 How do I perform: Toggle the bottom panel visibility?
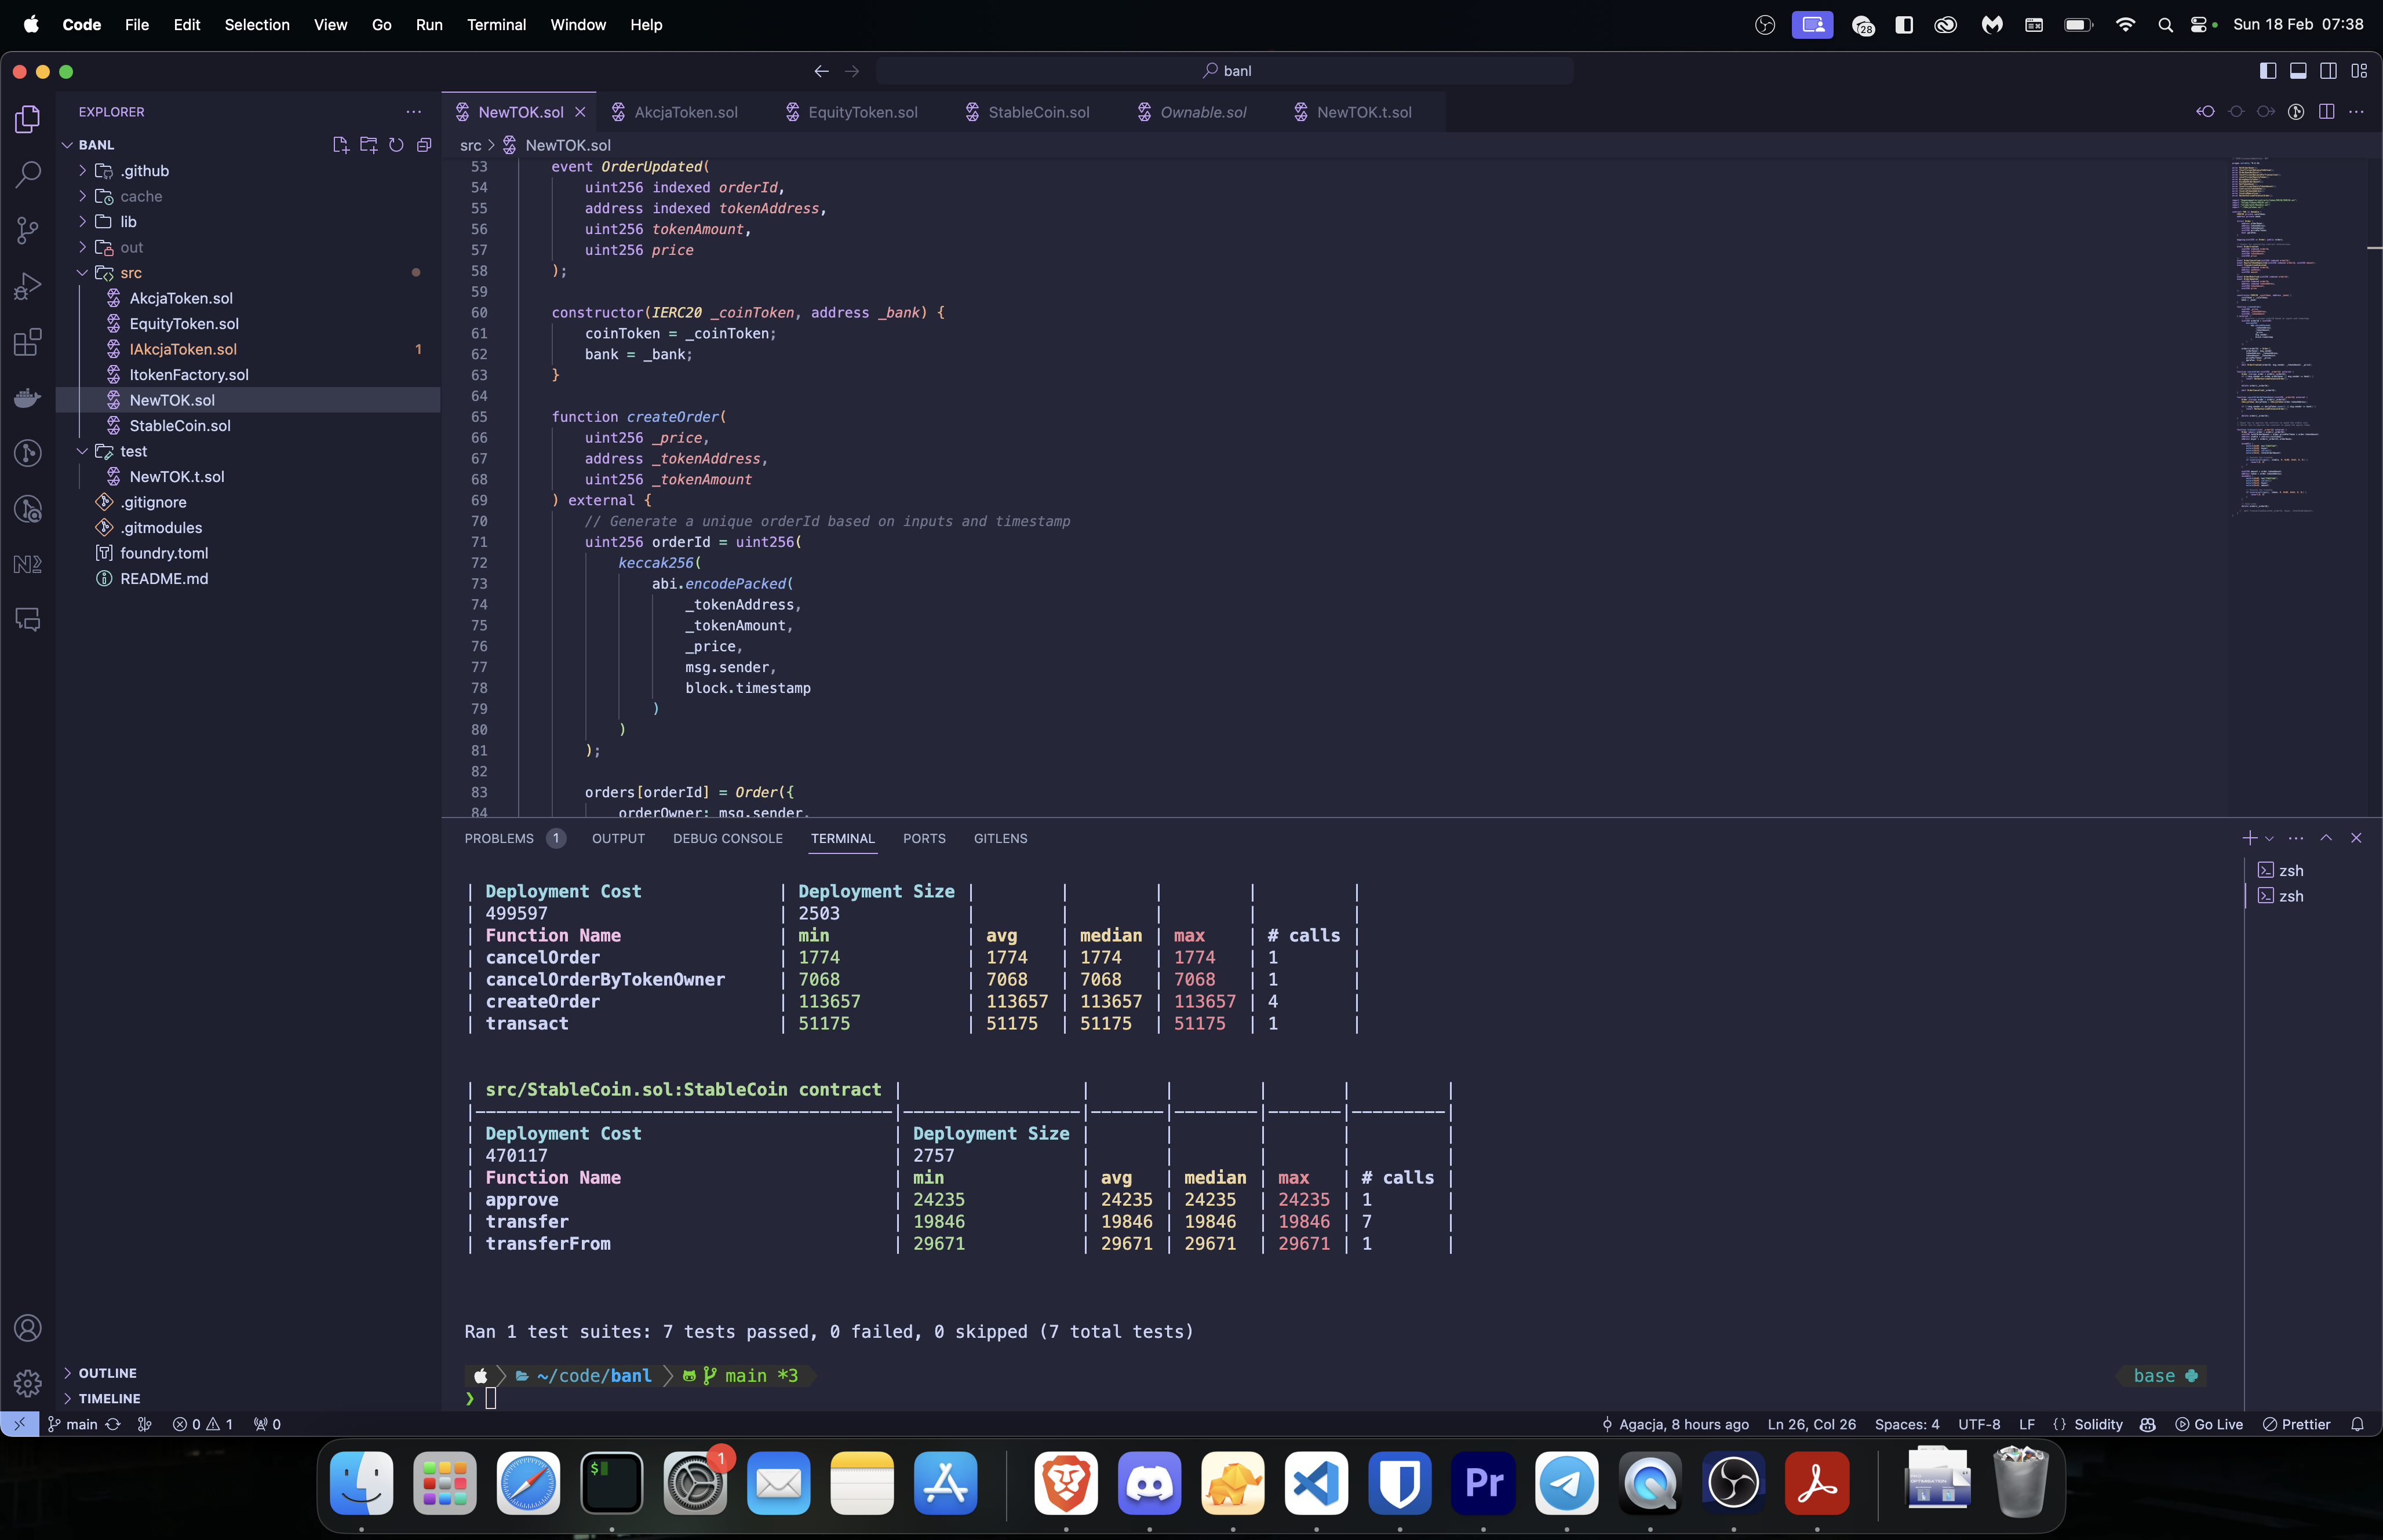2298,71
